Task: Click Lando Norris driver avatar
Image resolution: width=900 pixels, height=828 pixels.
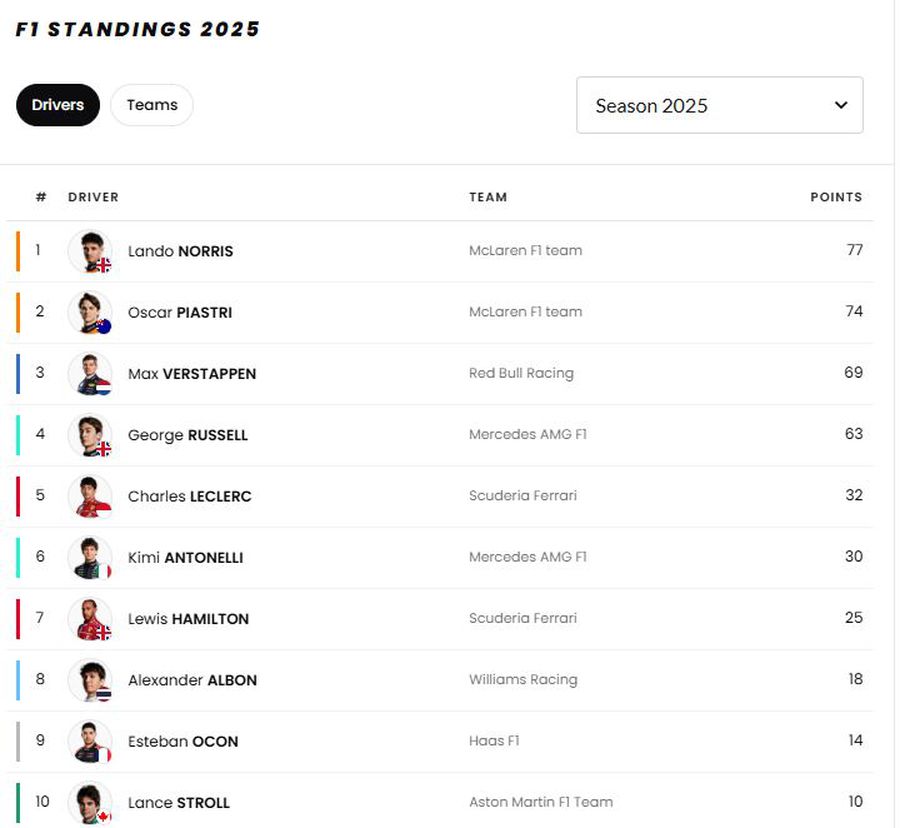Action: (90, 251)
